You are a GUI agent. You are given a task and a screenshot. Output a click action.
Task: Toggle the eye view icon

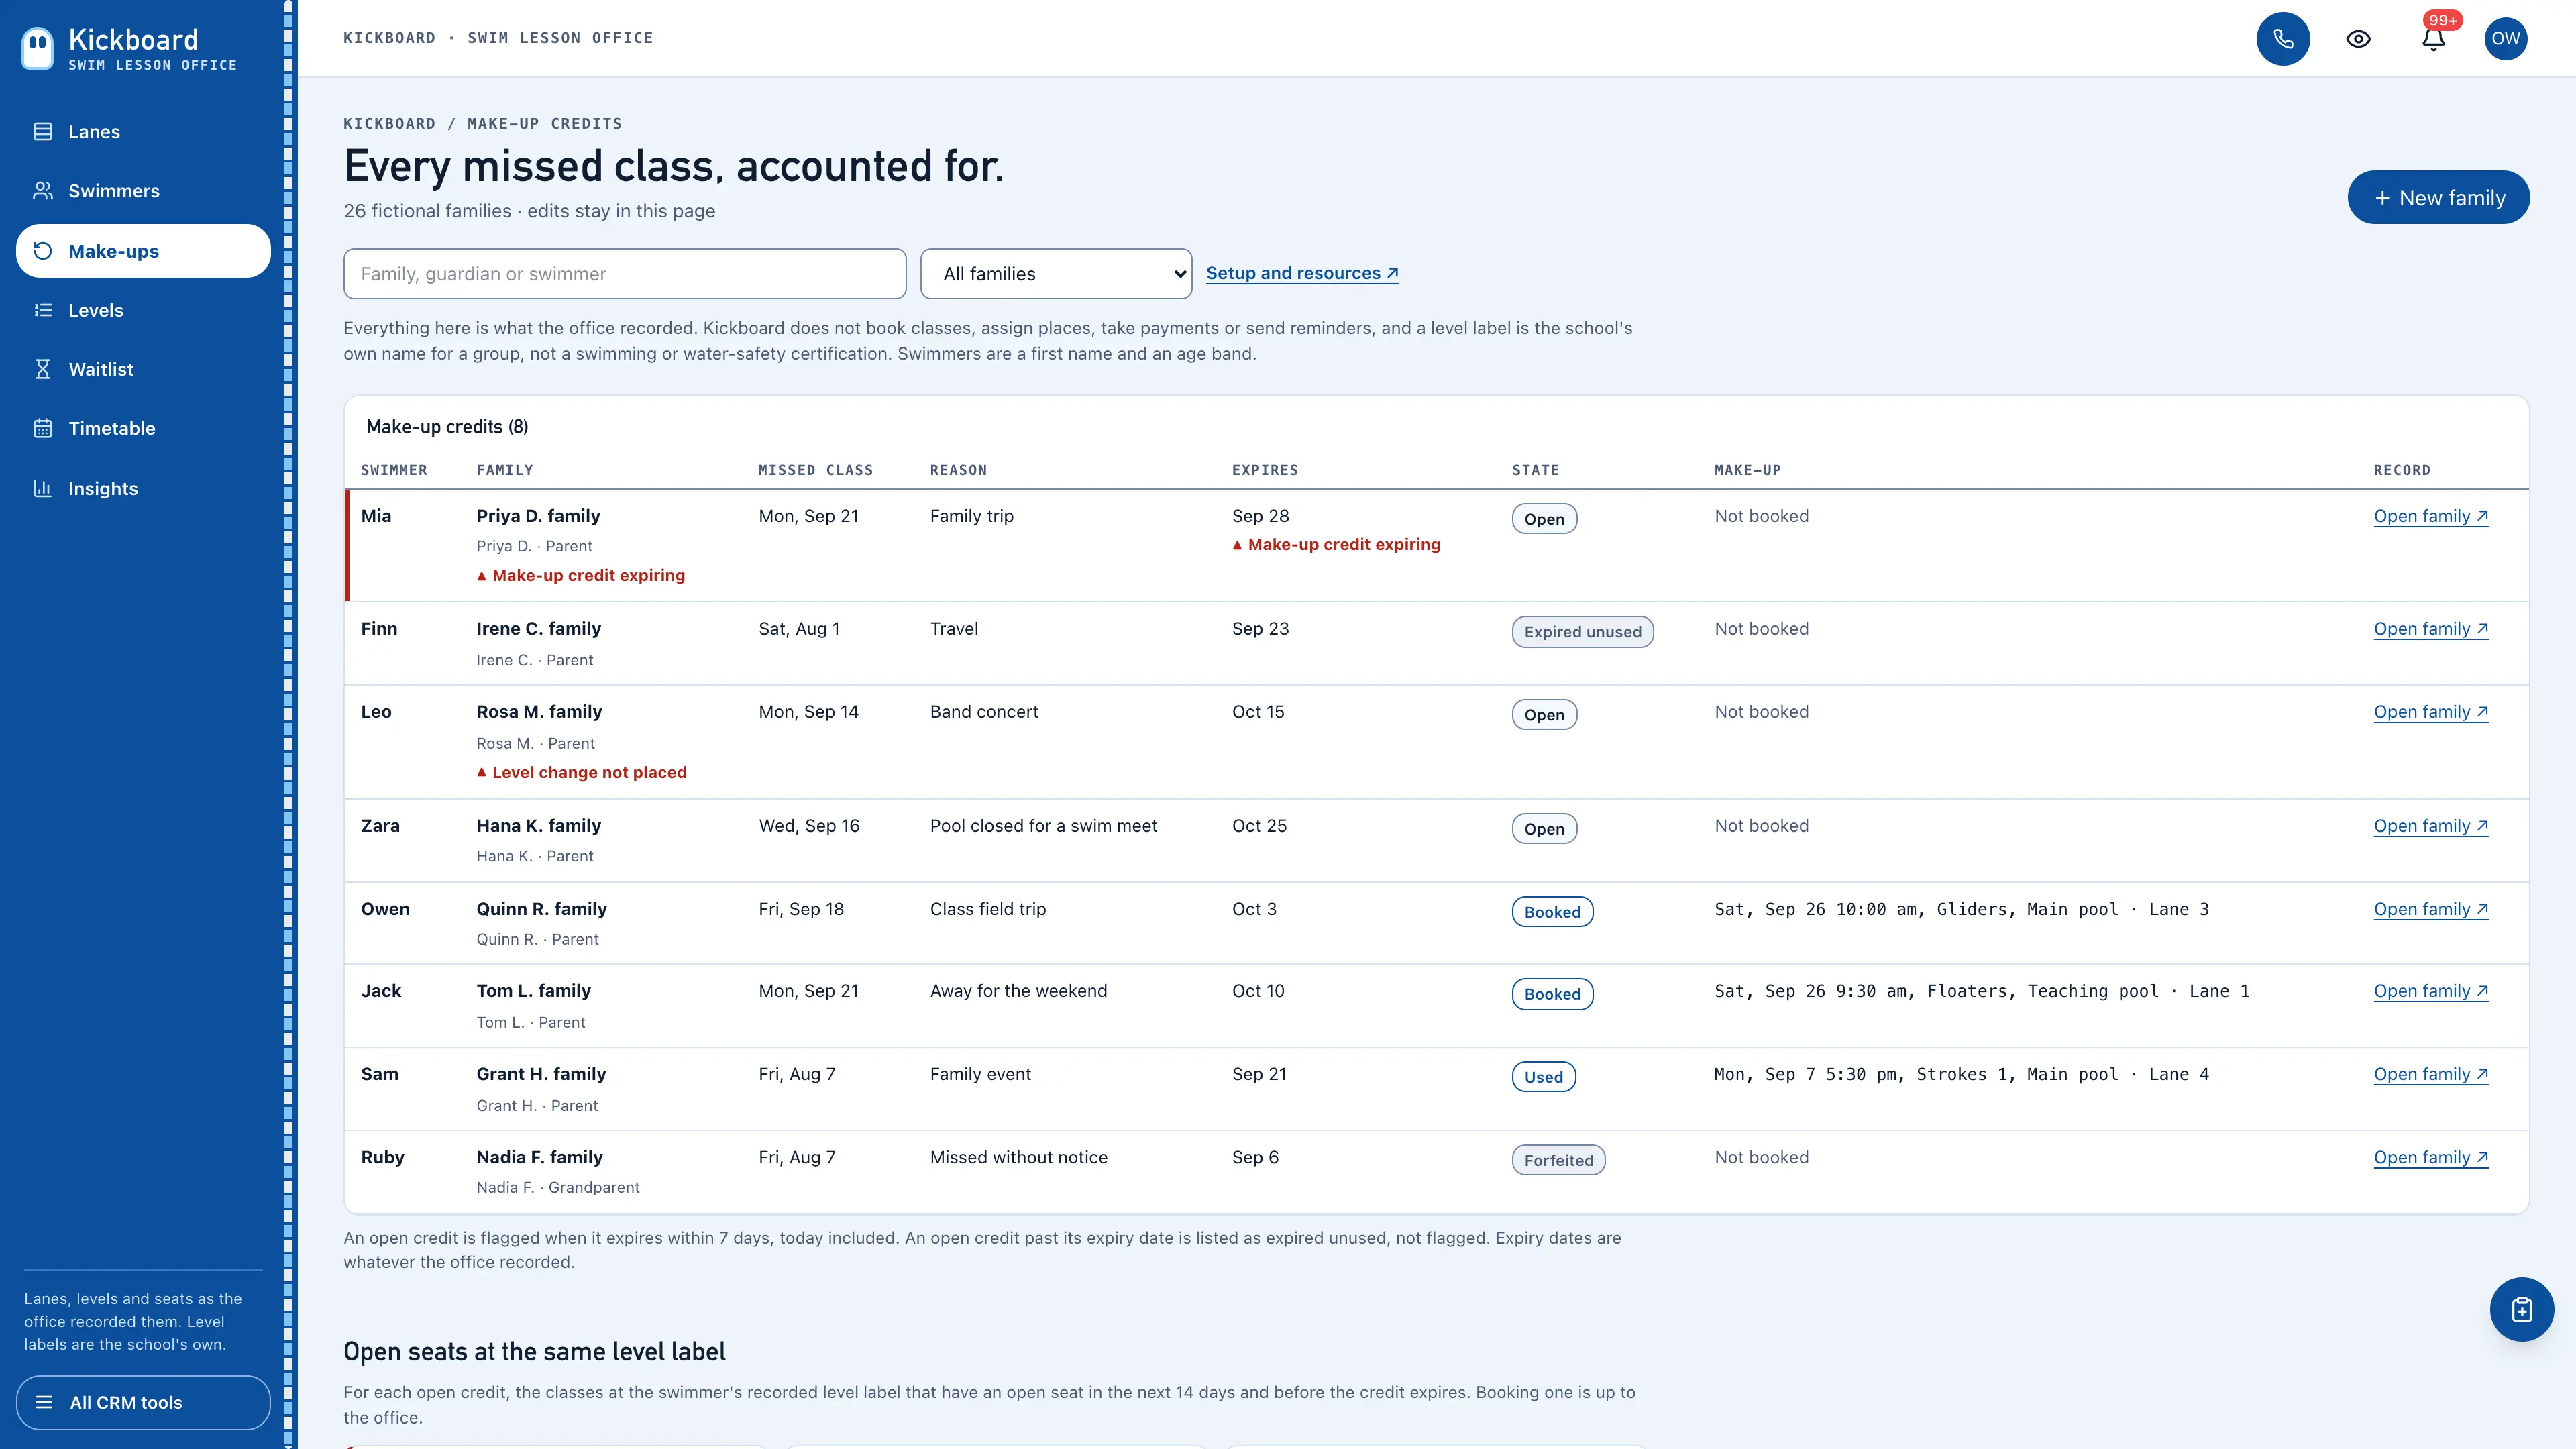click(2358, 39)
